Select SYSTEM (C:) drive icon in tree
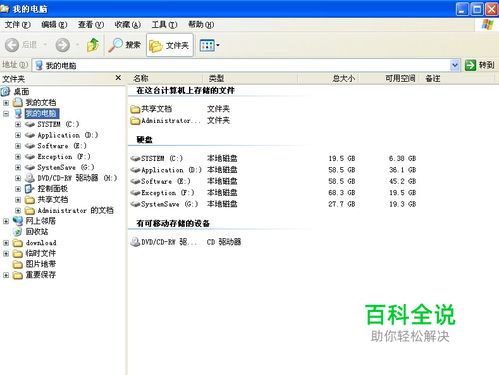Viewport: 499px width, 375px height. pos(30,124)
